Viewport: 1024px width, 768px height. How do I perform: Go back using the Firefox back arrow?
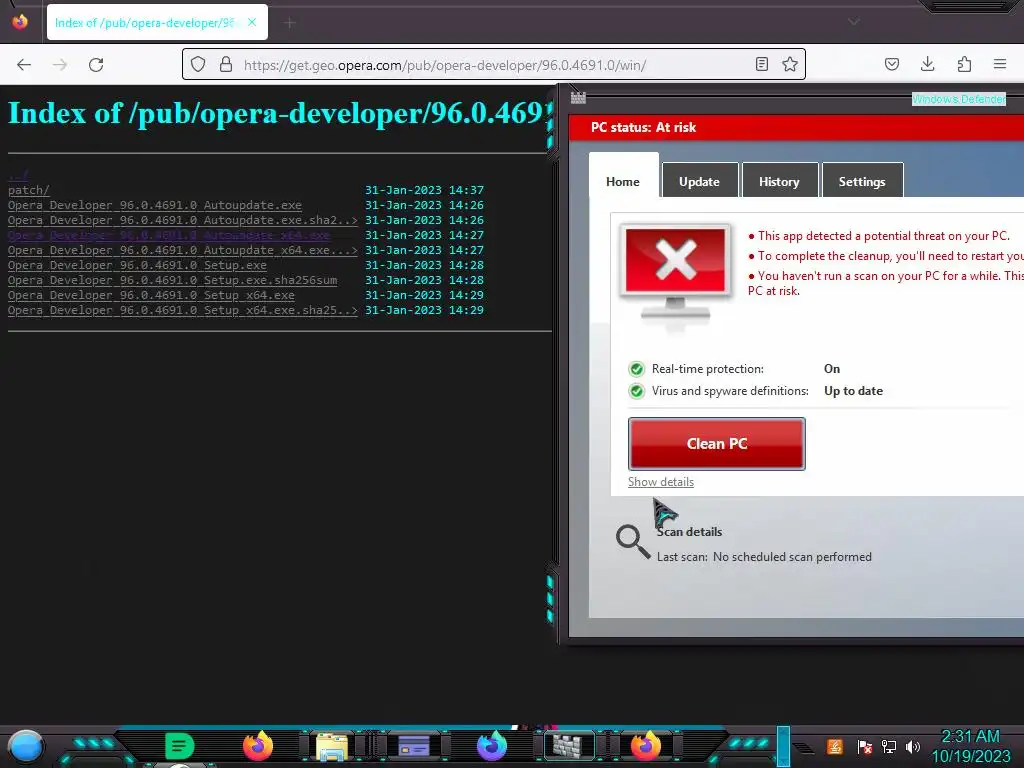click(24, 65)
